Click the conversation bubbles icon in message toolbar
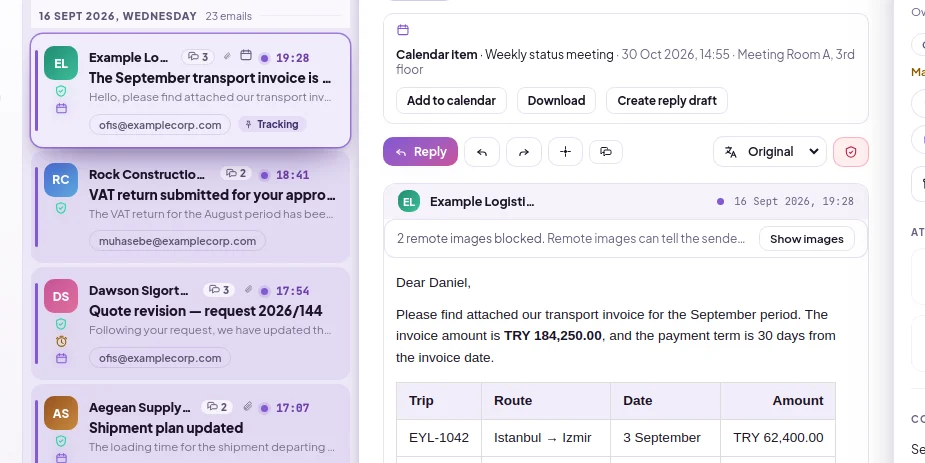Screen dimensions: 925x463 click(606, 152)
